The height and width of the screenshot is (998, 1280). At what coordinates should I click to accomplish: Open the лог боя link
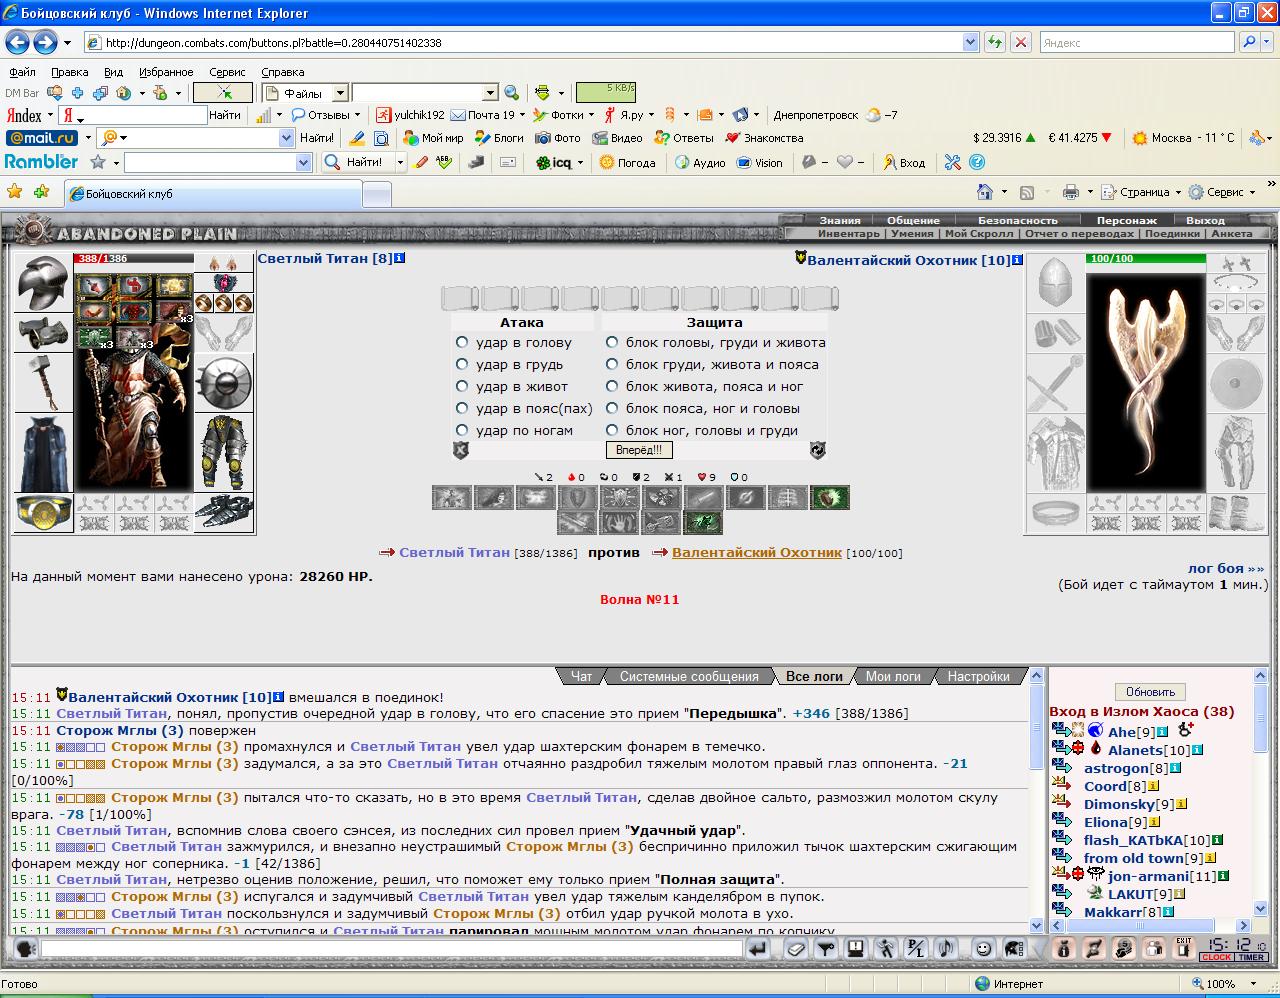pyautogui.click(x=1226, y=568)
